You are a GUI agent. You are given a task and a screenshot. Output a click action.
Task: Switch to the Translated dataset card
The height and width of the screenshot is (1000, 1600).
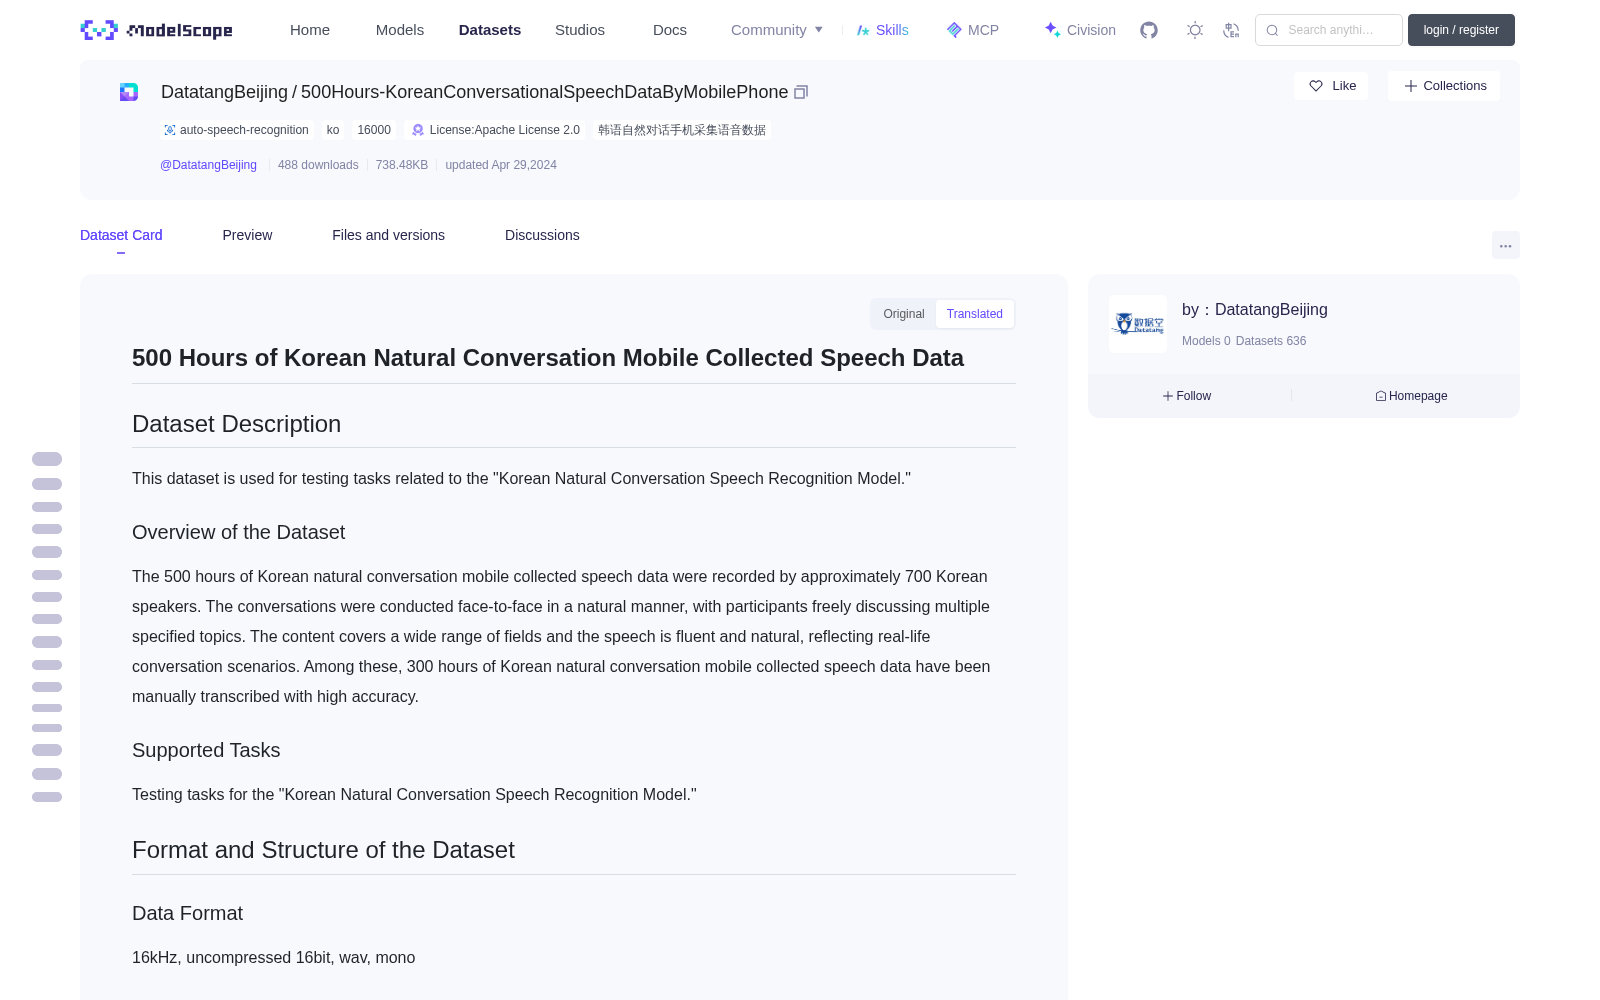[x=975, y=314]
